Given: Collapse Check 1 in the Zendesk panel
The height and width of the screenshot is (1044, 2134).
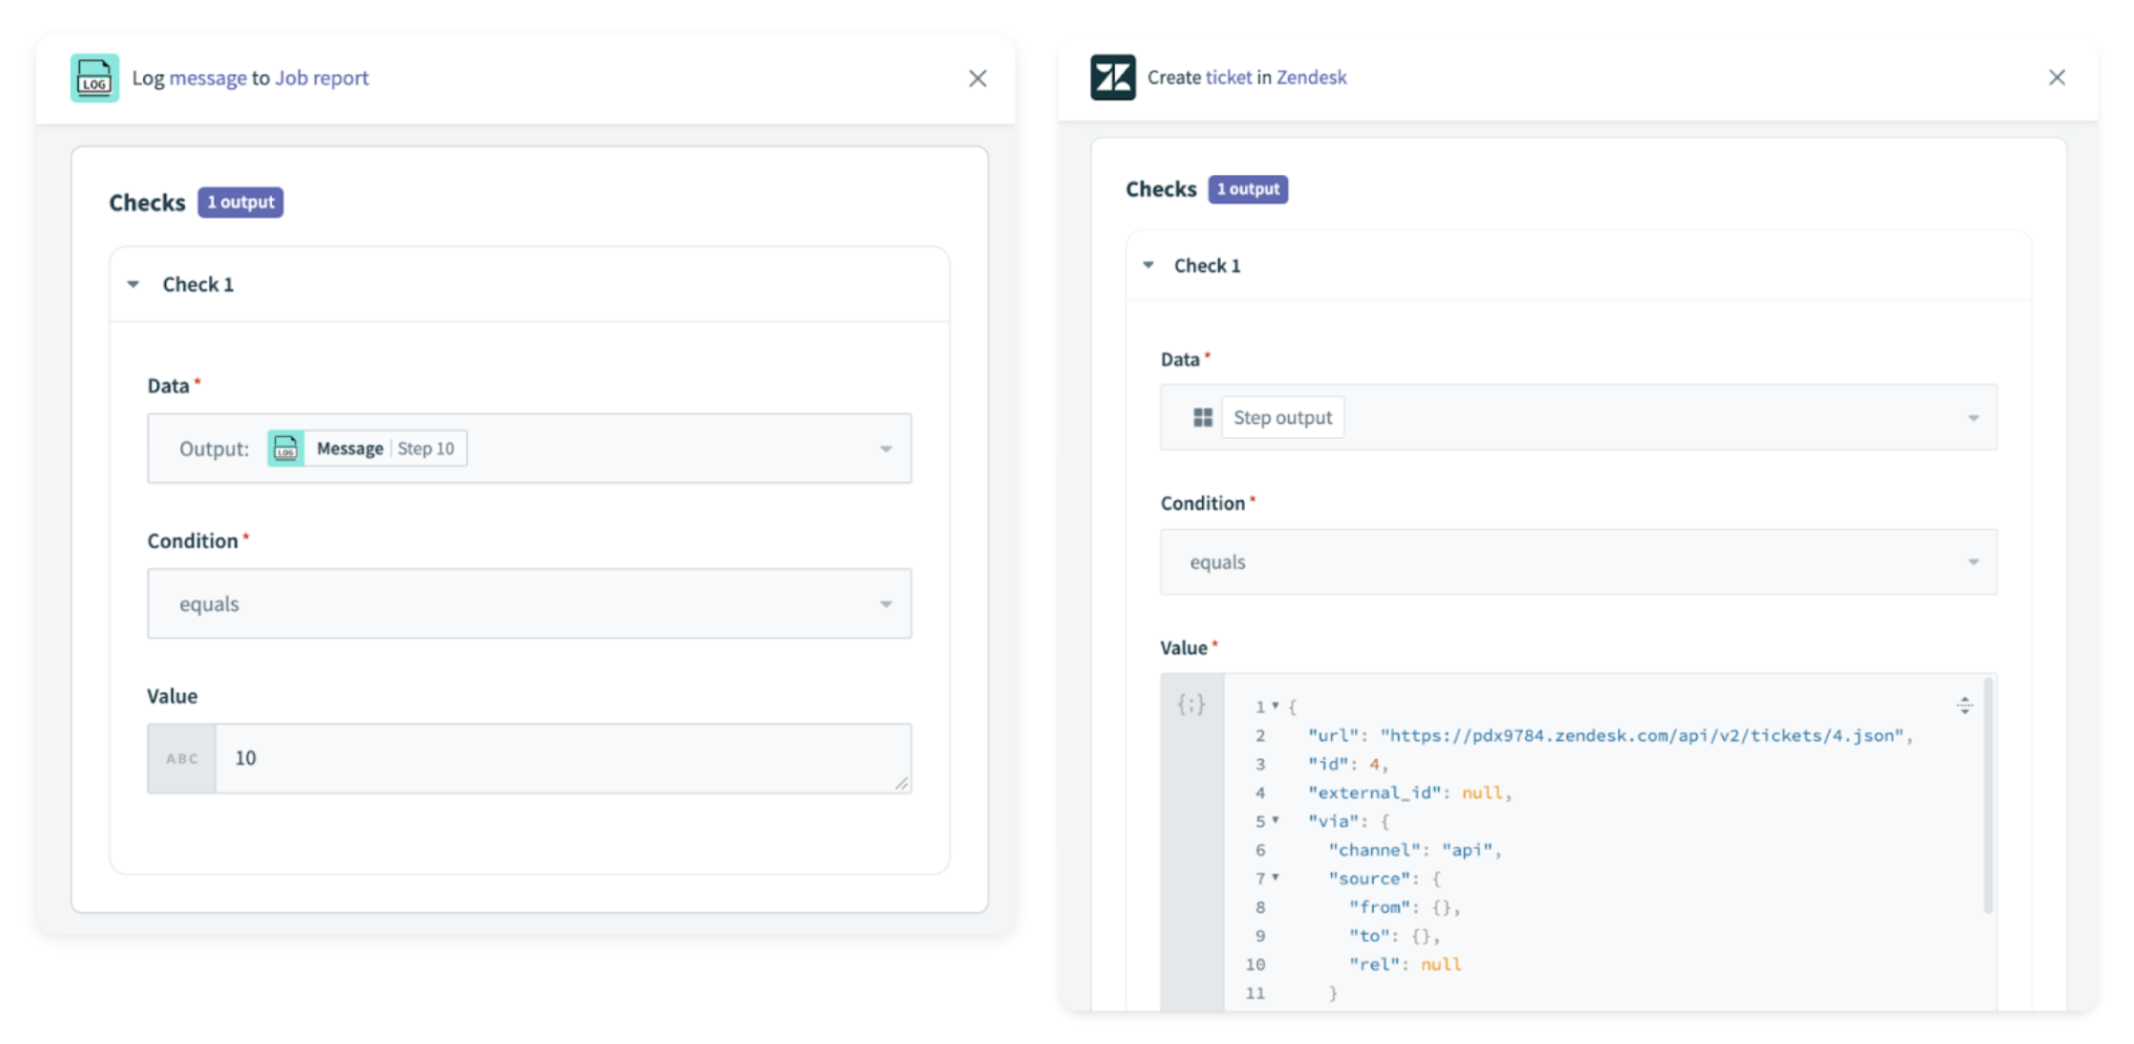Looking at the screenshot, I should (x=1148, y=264).
